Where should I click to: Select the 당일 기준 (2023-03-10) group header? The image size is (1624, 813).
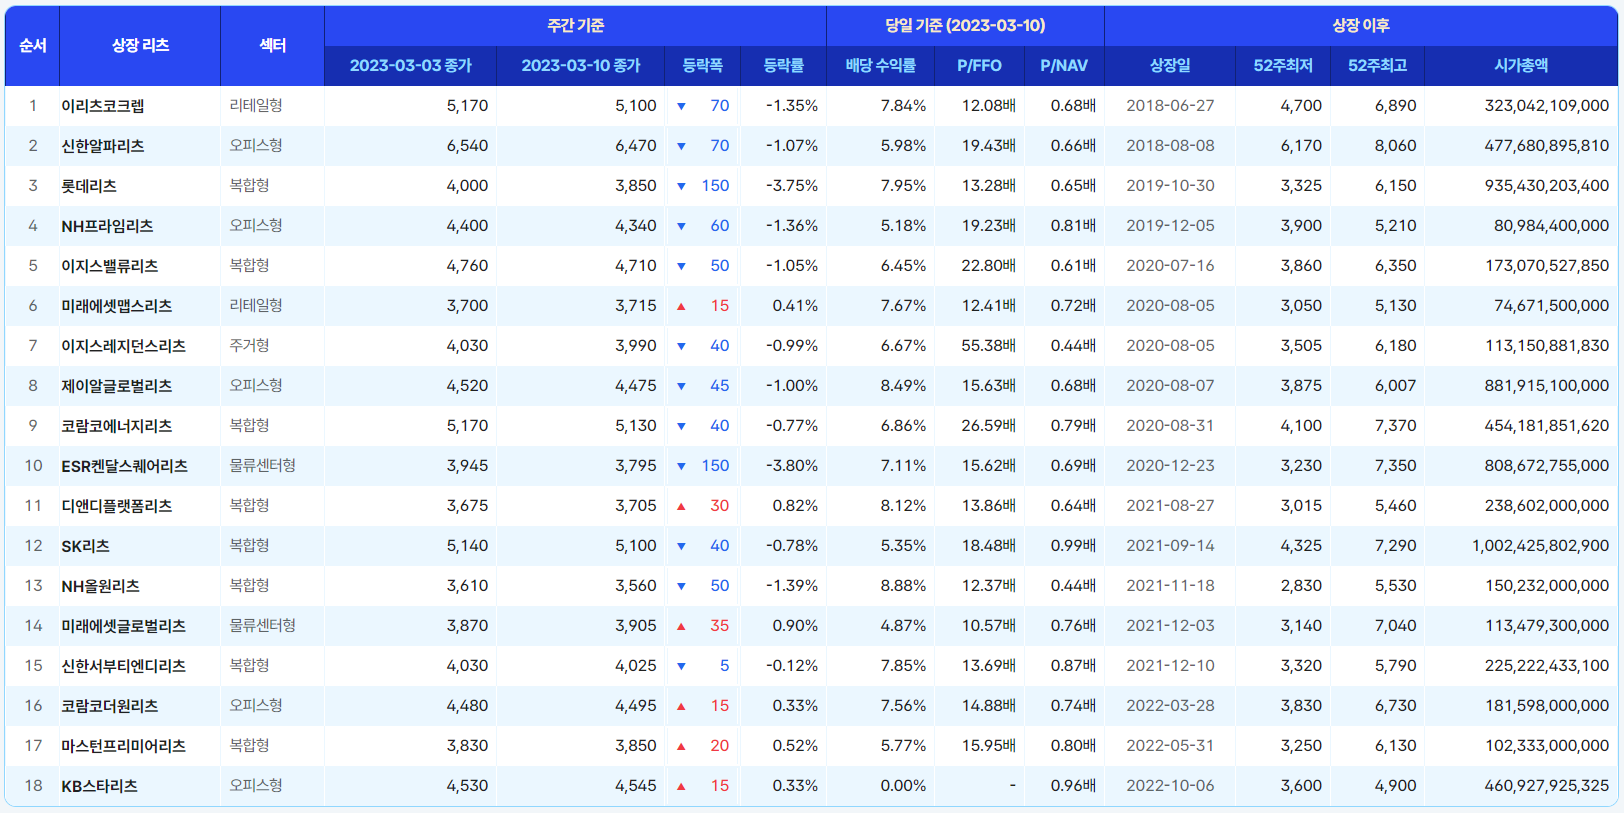965,26
